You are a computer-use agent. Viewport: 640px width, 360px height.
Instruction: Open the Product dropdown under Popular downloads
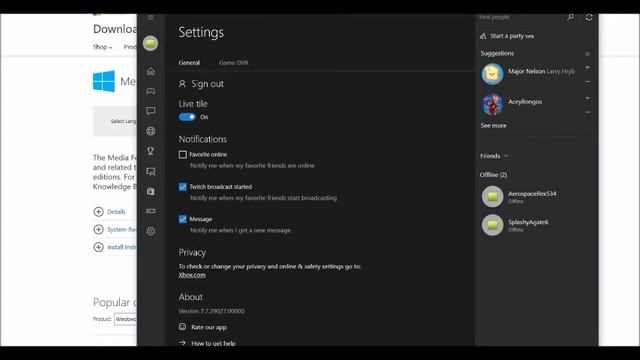click(x=125, y=319)
